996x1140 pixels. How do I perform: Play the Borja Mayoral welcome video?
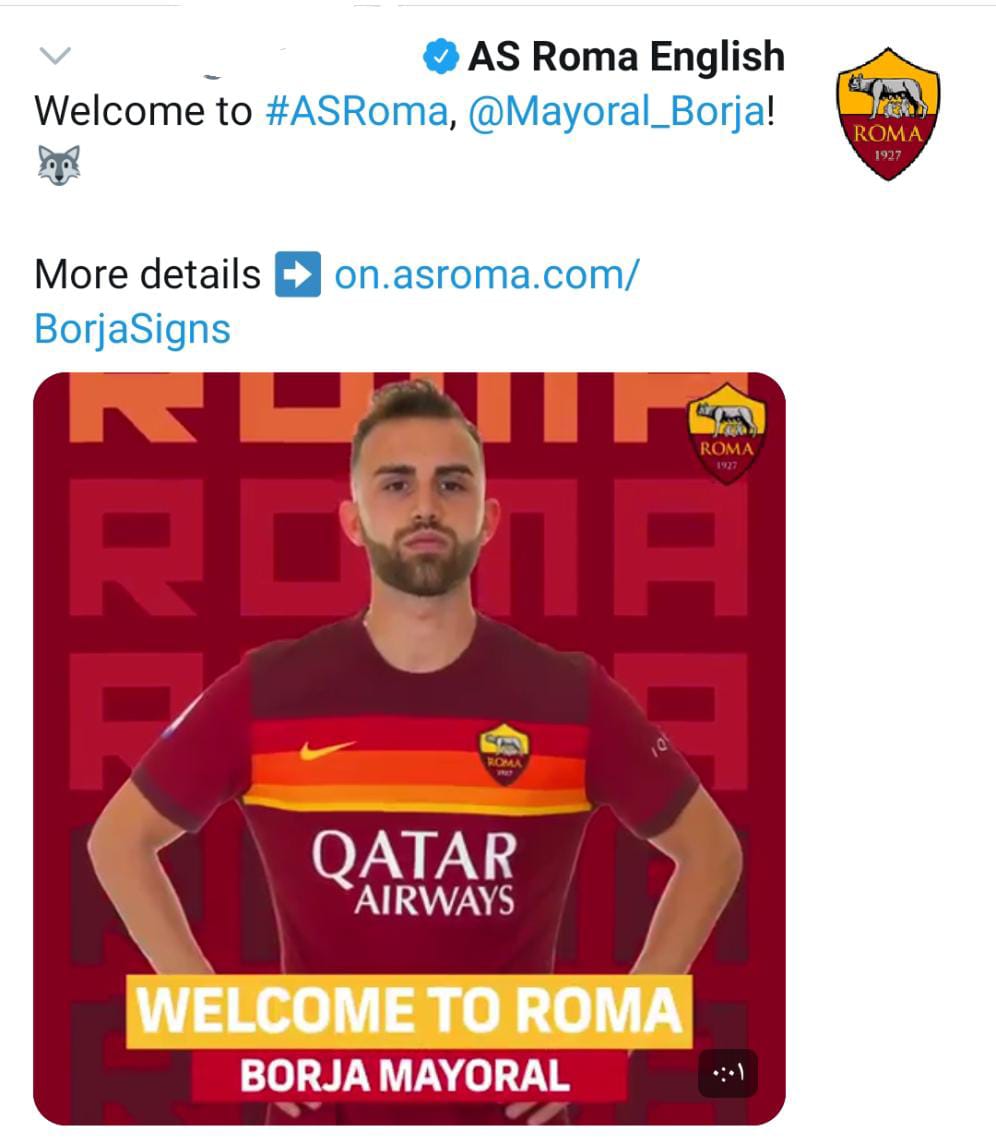click(409, 749)
